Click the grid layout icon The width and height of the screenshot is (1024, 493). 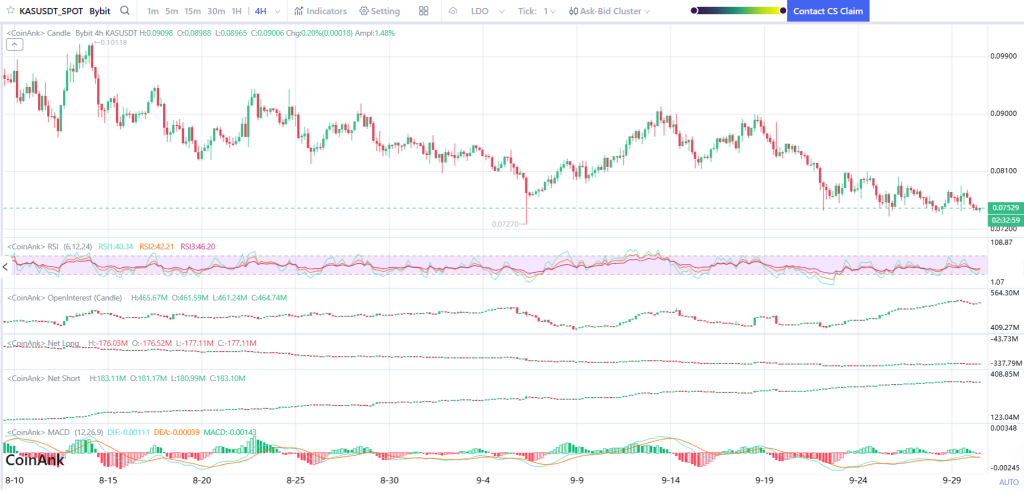(424, 11)
